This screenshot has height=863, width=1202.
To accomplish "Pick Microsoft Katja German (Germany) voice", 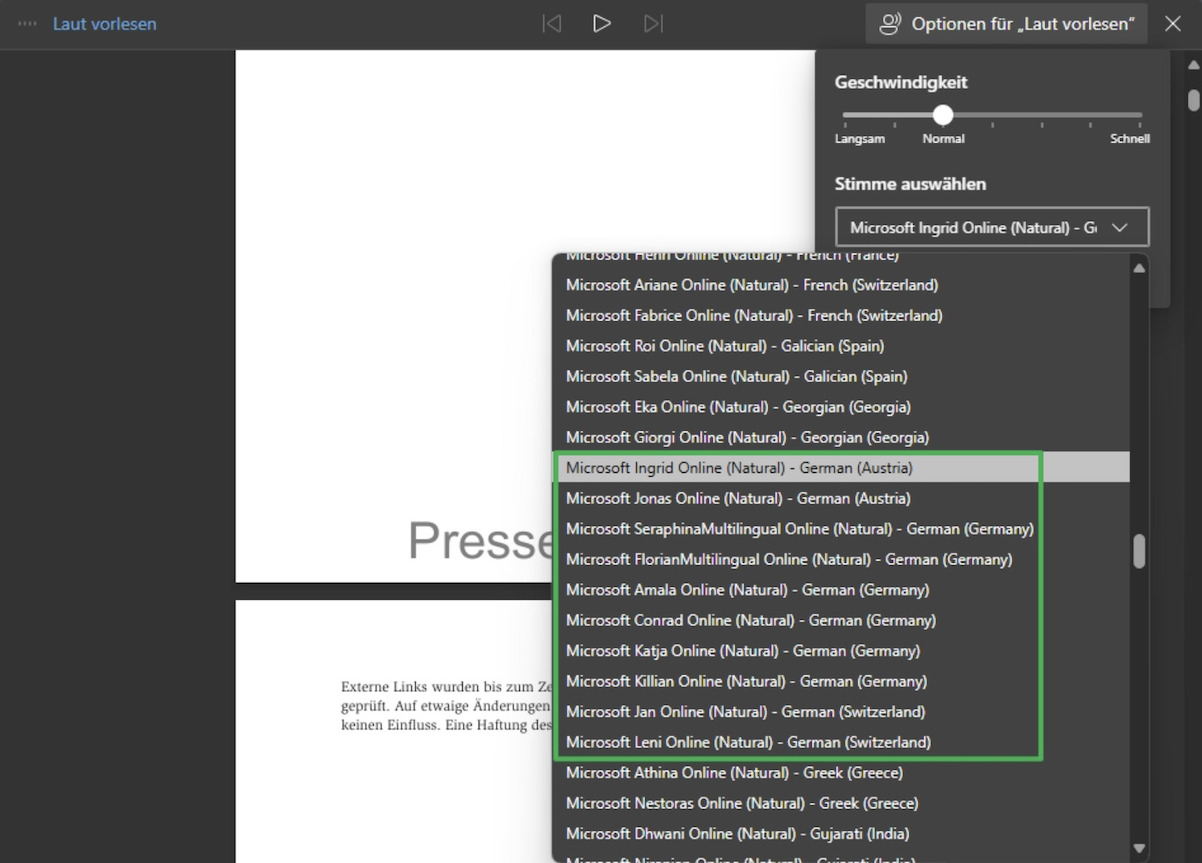I will point(841,651).
